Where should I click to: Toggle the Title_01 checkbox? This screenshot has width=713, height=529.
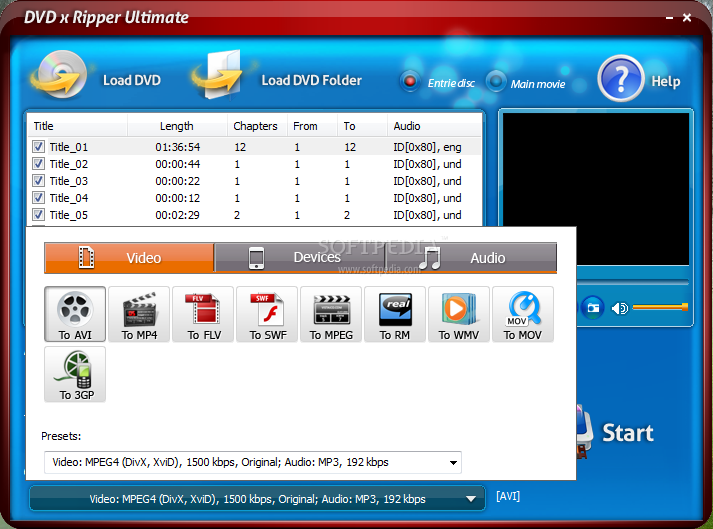(39, 146)
